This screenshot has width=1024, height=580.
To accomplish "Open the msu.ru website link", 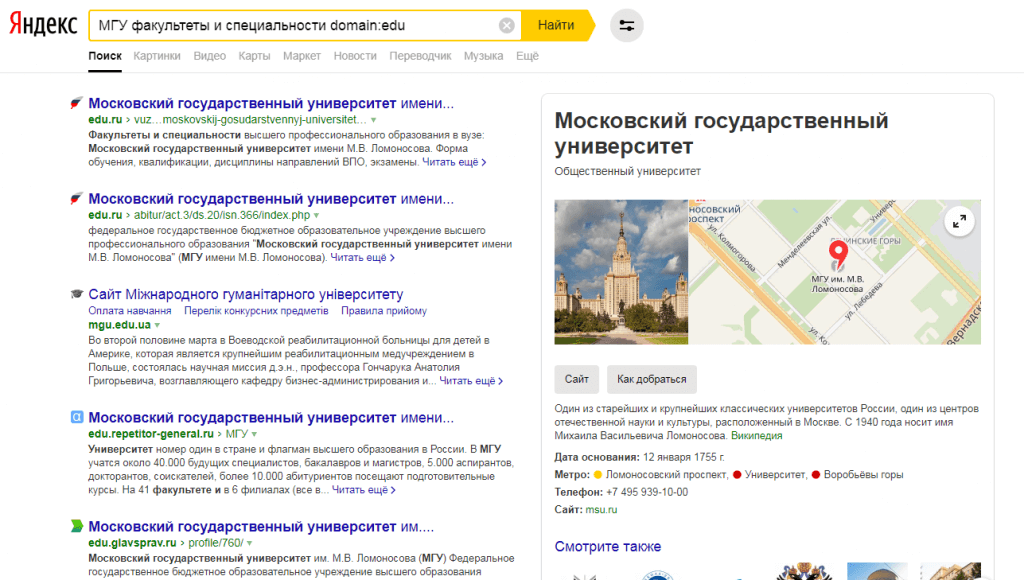I will click(x=601, y=509).
